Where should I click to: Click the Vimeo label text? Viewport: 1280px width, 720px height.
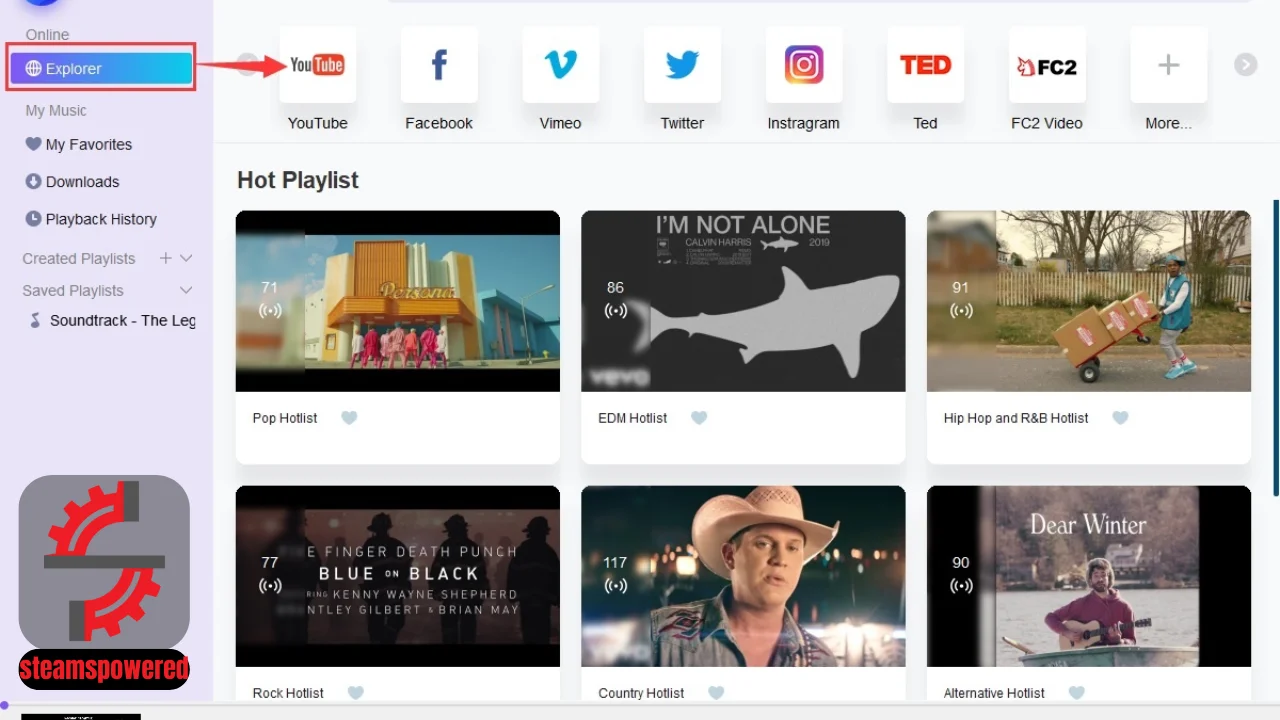tap(560, 123)
